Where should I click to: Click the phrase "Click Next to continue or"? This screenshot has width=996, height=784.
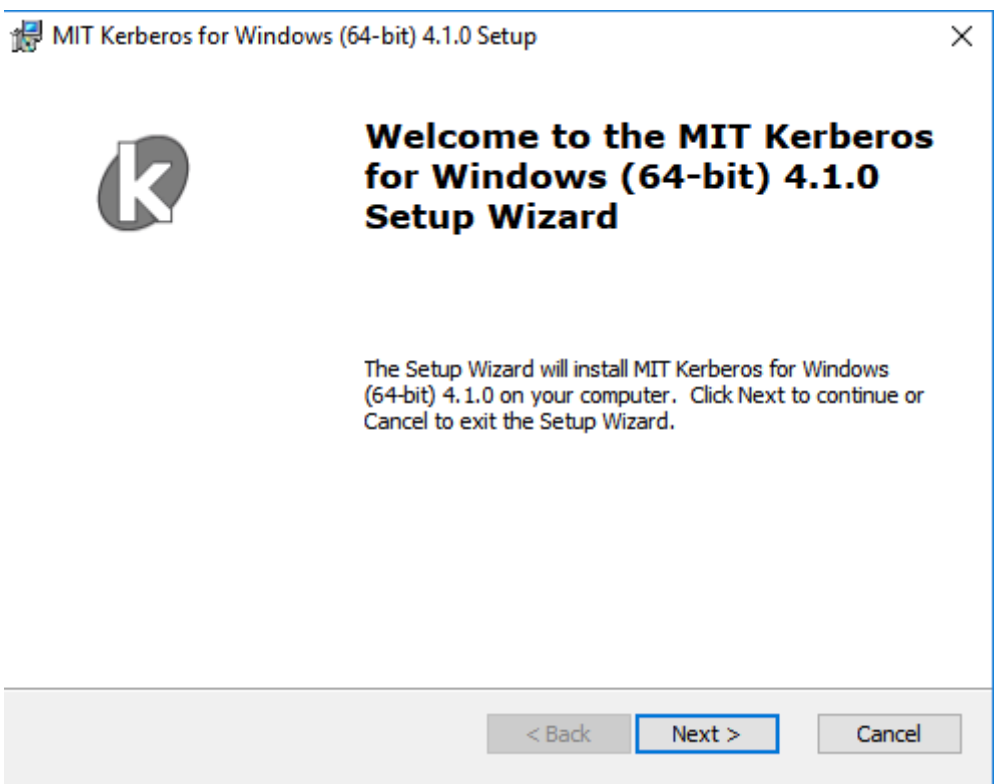[x=807, y=395]
